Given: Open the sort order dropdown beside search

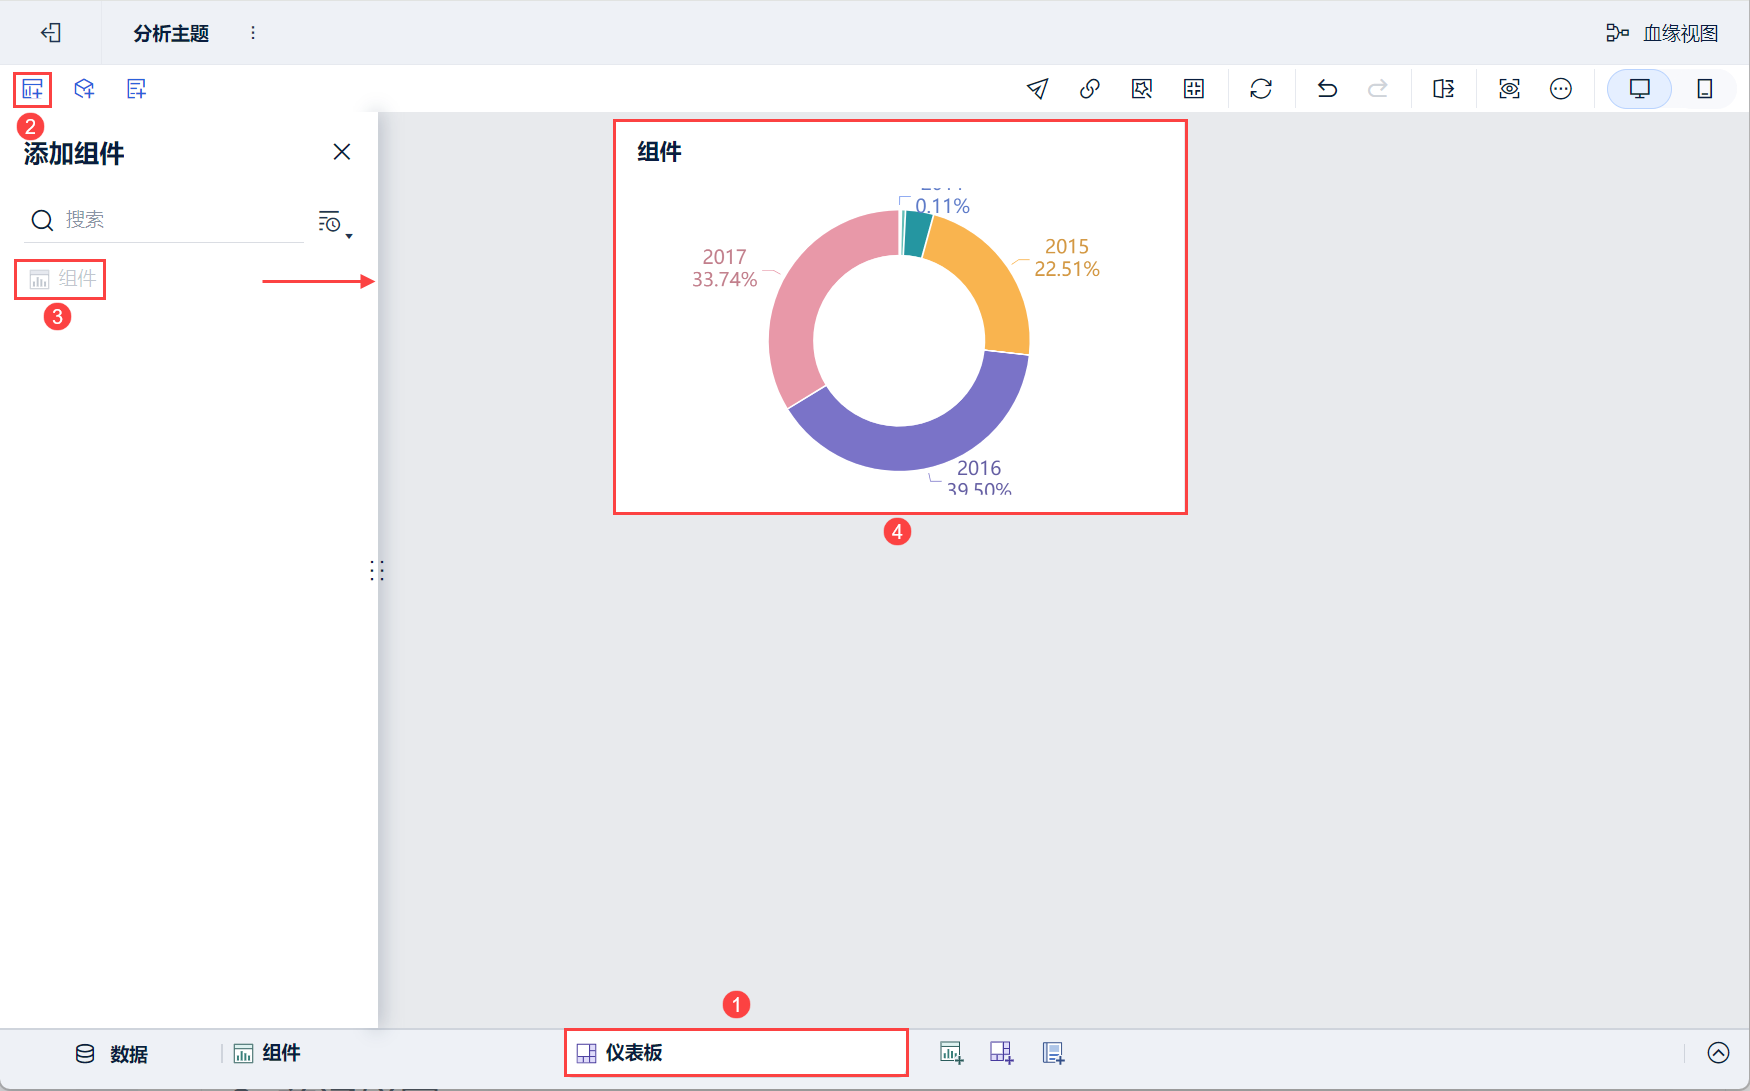Looking at the screenshot, I should click(335, 223).
